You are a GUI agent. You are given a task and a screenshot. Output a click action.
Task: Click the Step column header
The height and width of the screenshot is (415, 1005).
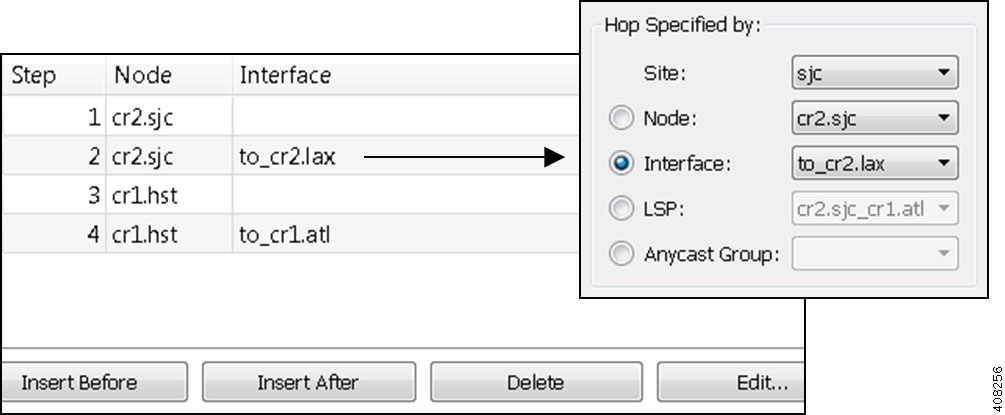coord(34,76)
